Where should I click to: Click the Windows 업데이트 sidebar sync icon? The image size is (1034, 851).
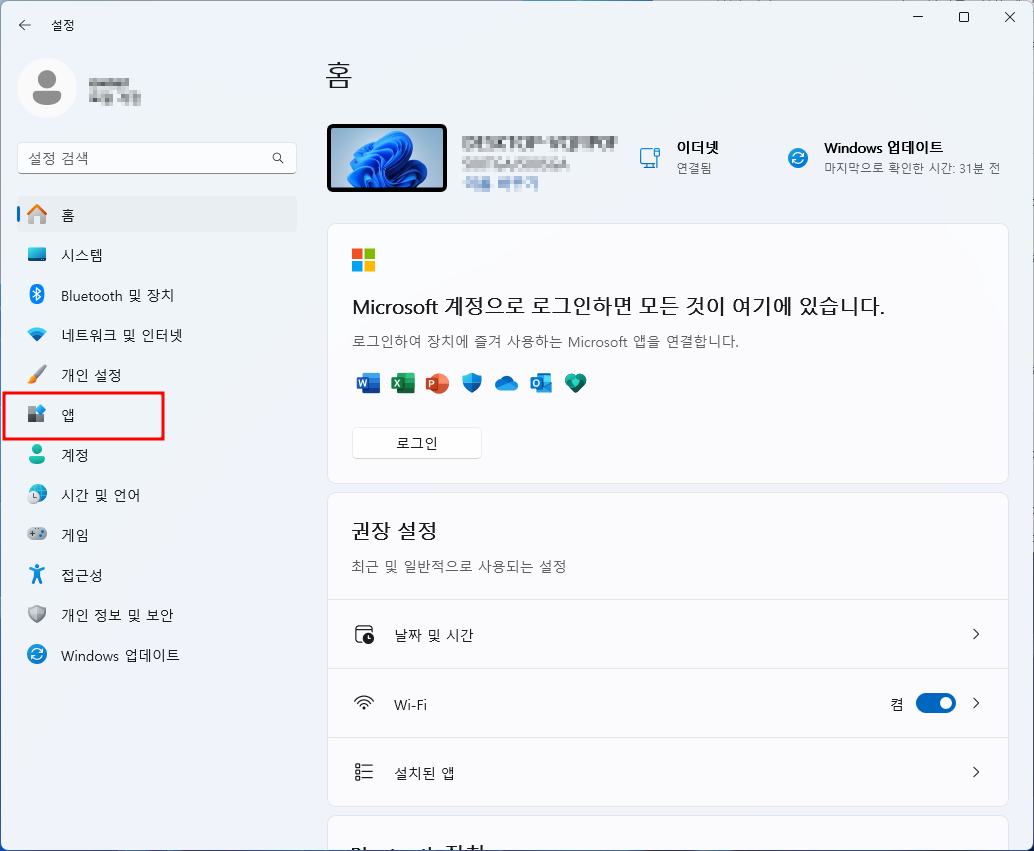point(37,654)
